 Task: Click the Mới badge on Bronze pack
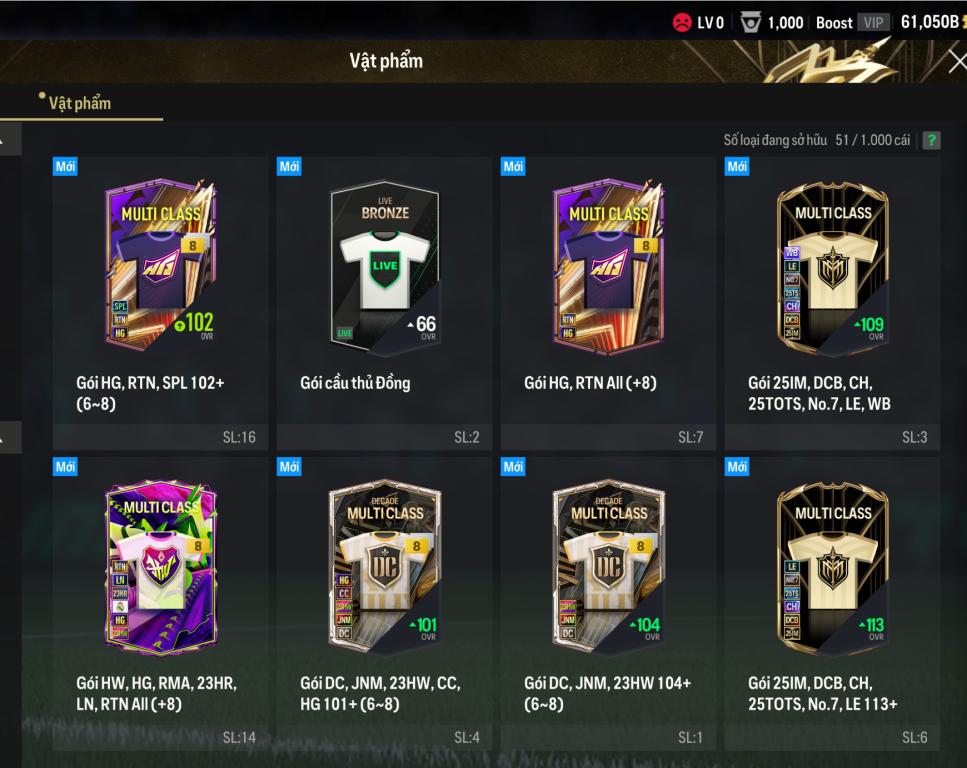(289, 167)
